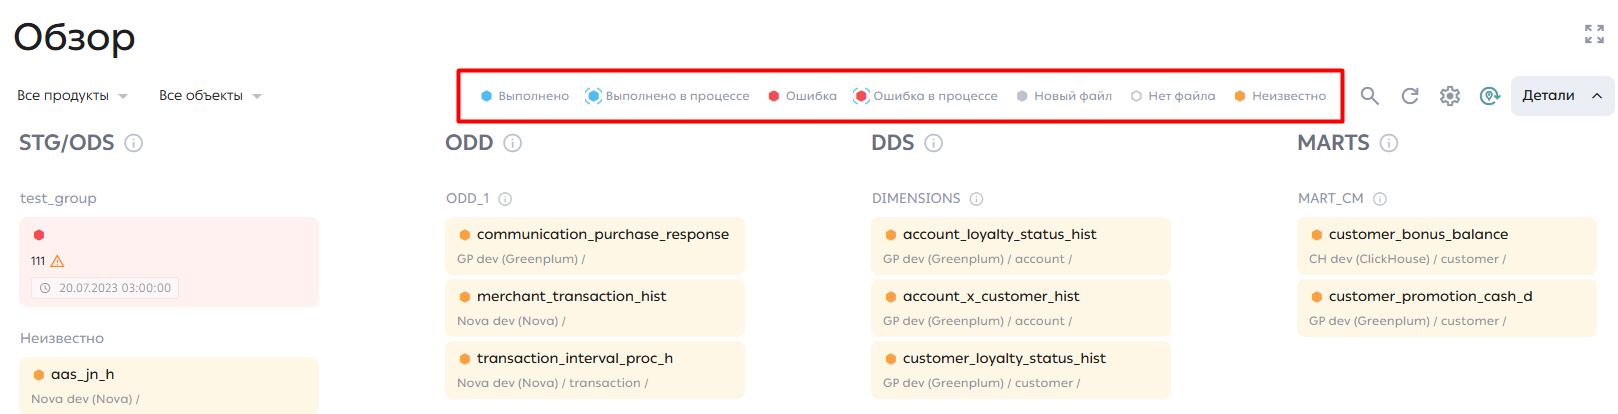The width and height of the screenshot is (1618, 414).
Task: Click orange status dot of aas_jn_h
Action: 39,375
